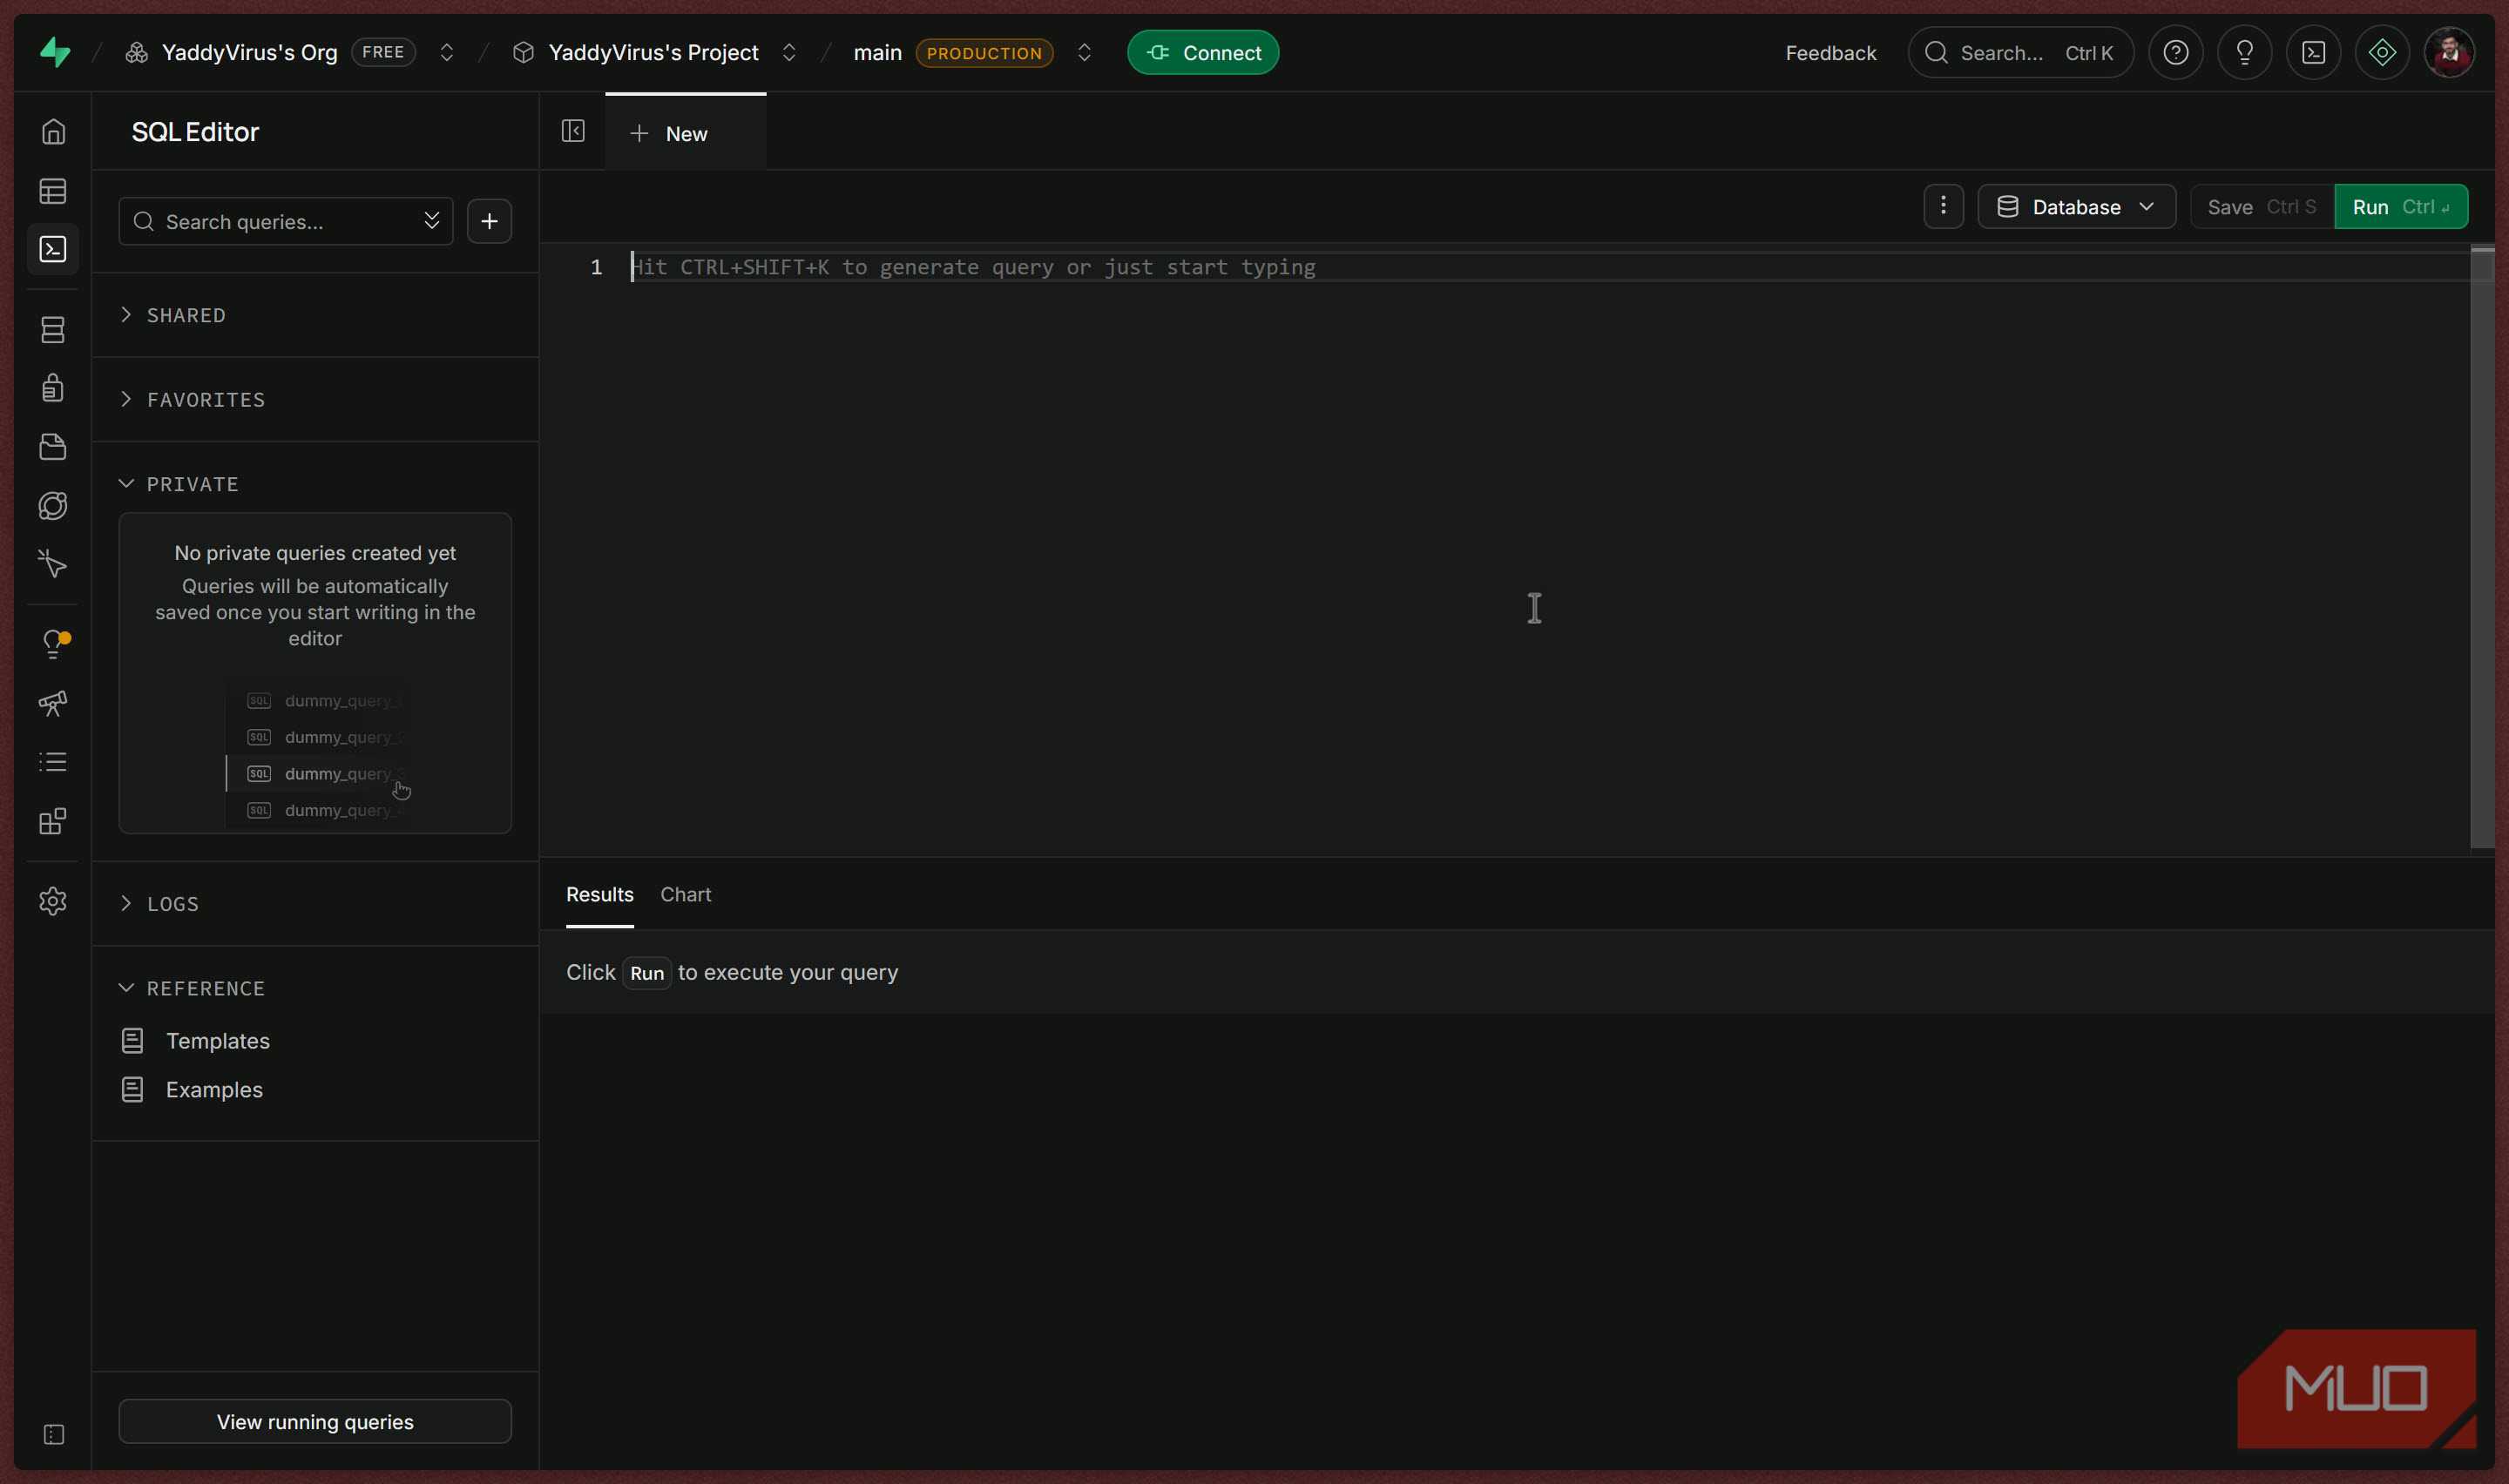Expand the LOGS section
Viewport: 2509px width, 1484px height.
[315, 903]
